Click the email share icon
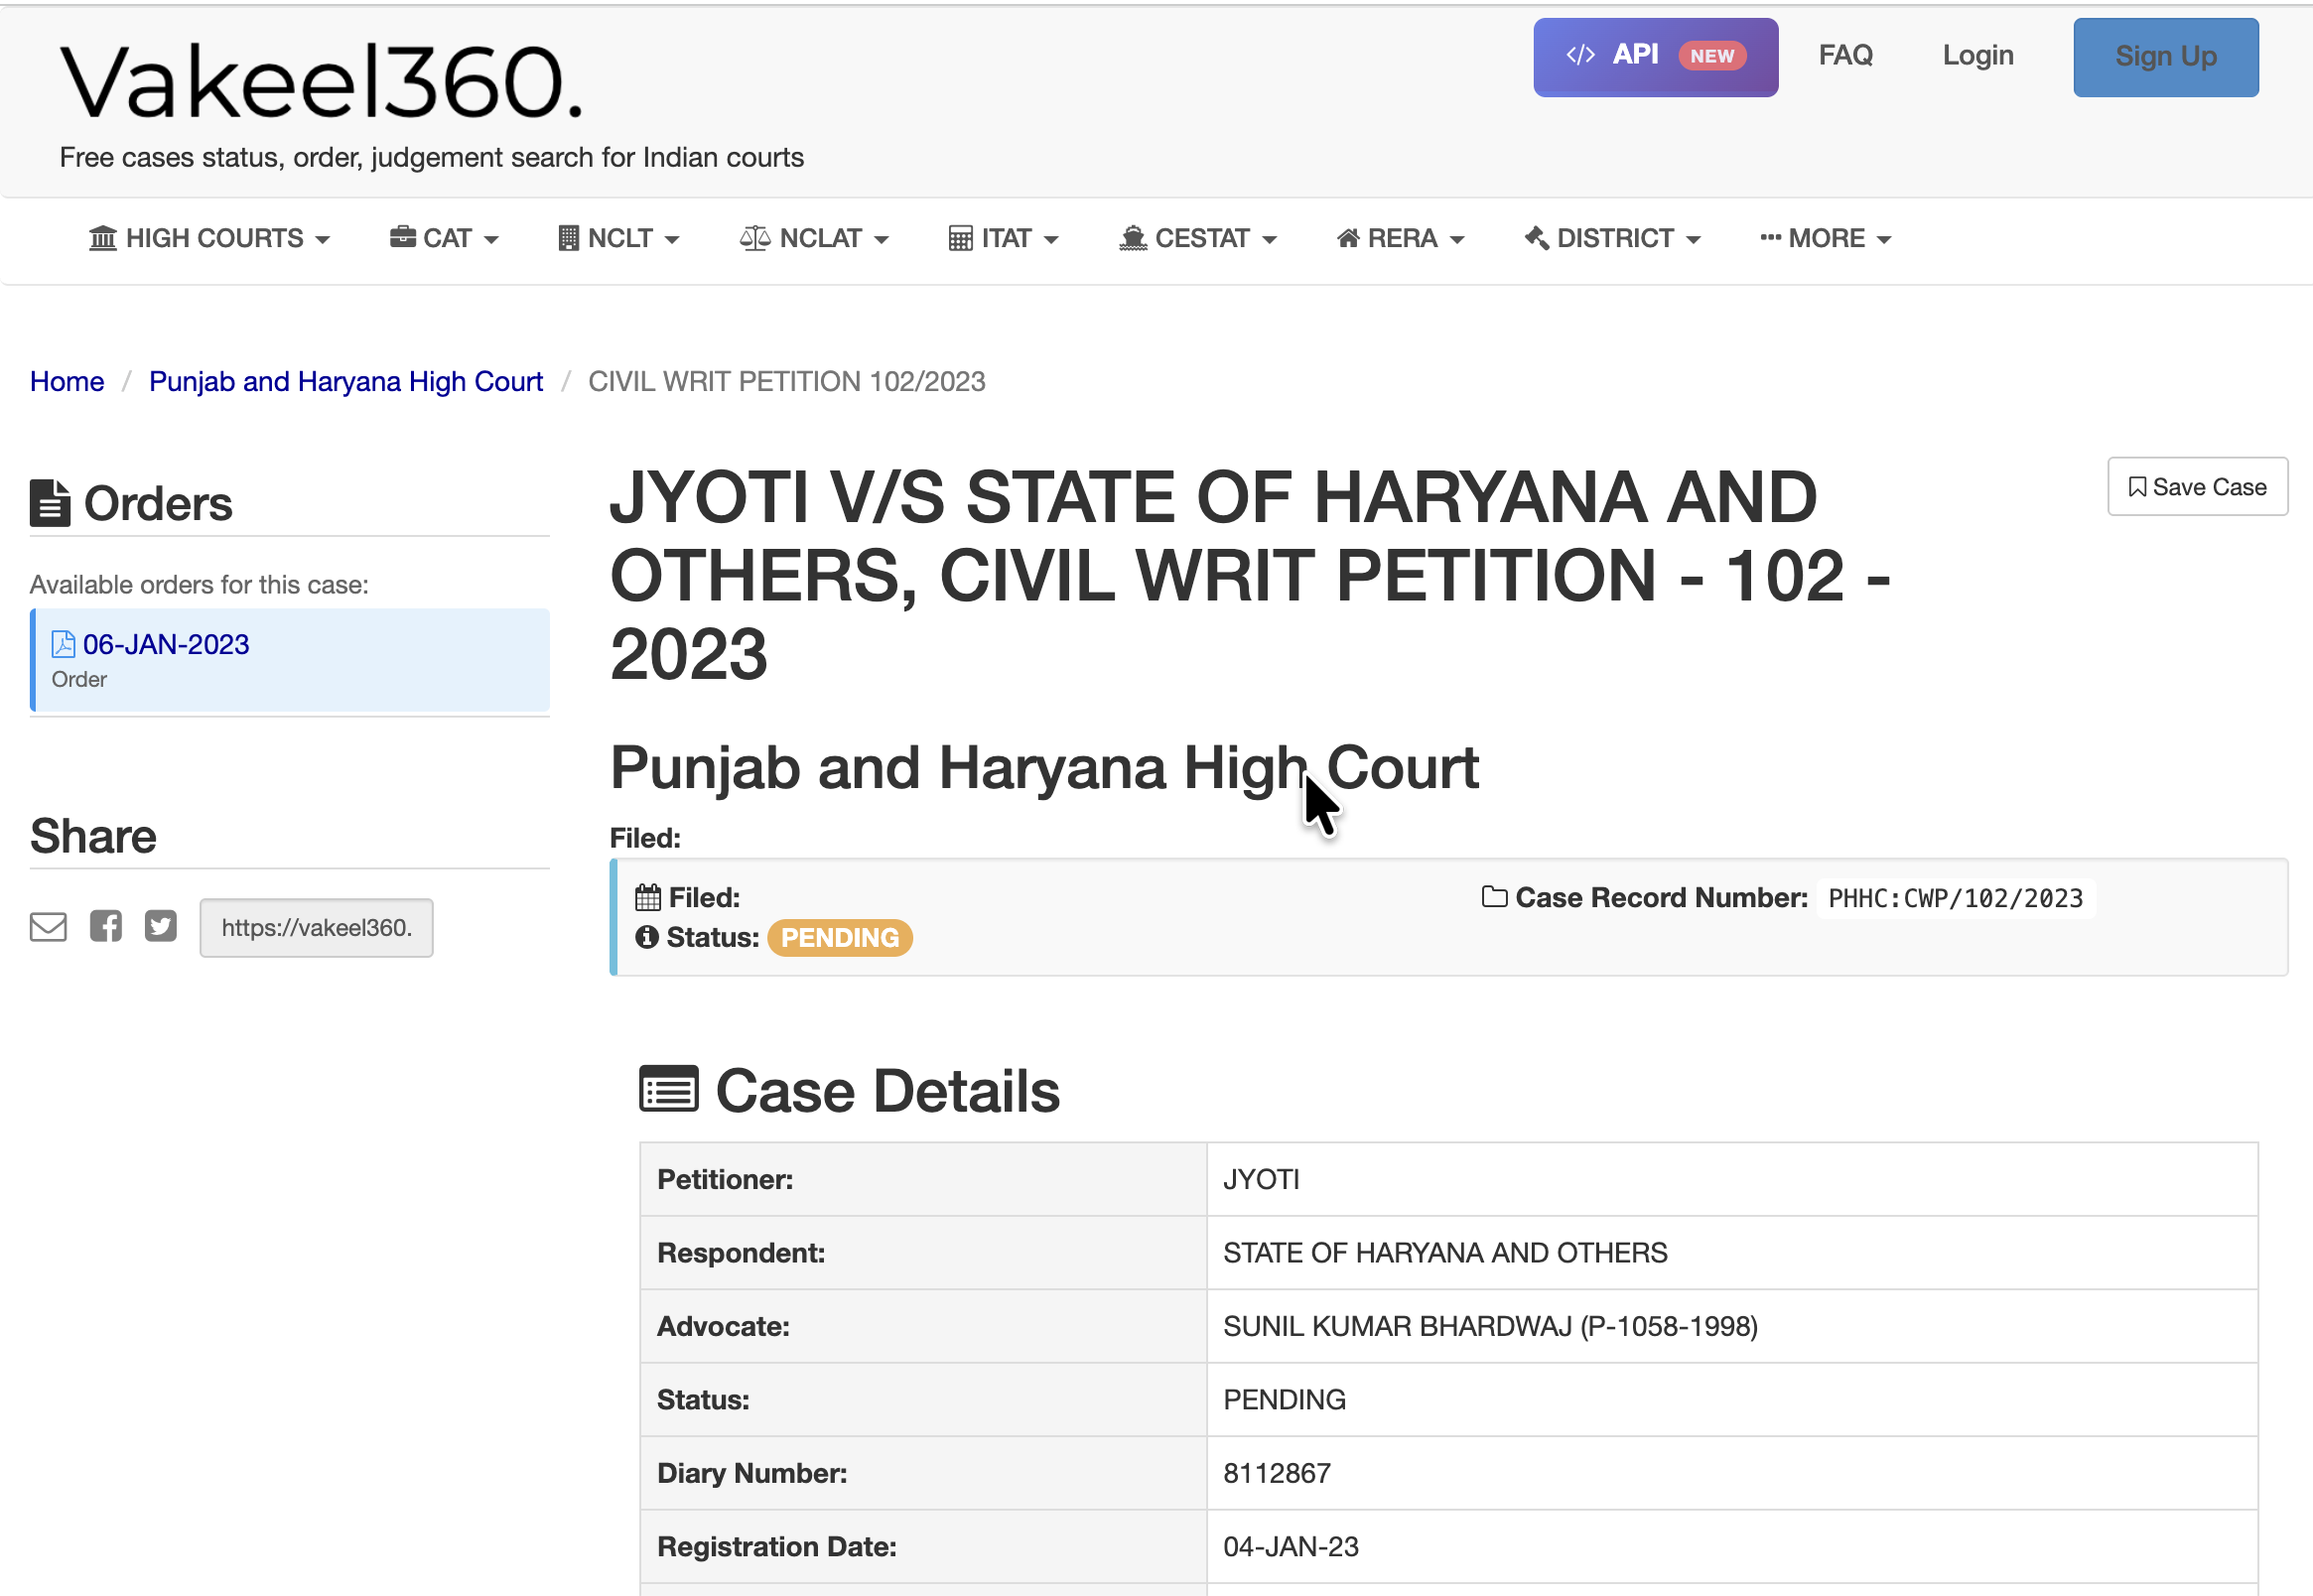 click(47, 927)
